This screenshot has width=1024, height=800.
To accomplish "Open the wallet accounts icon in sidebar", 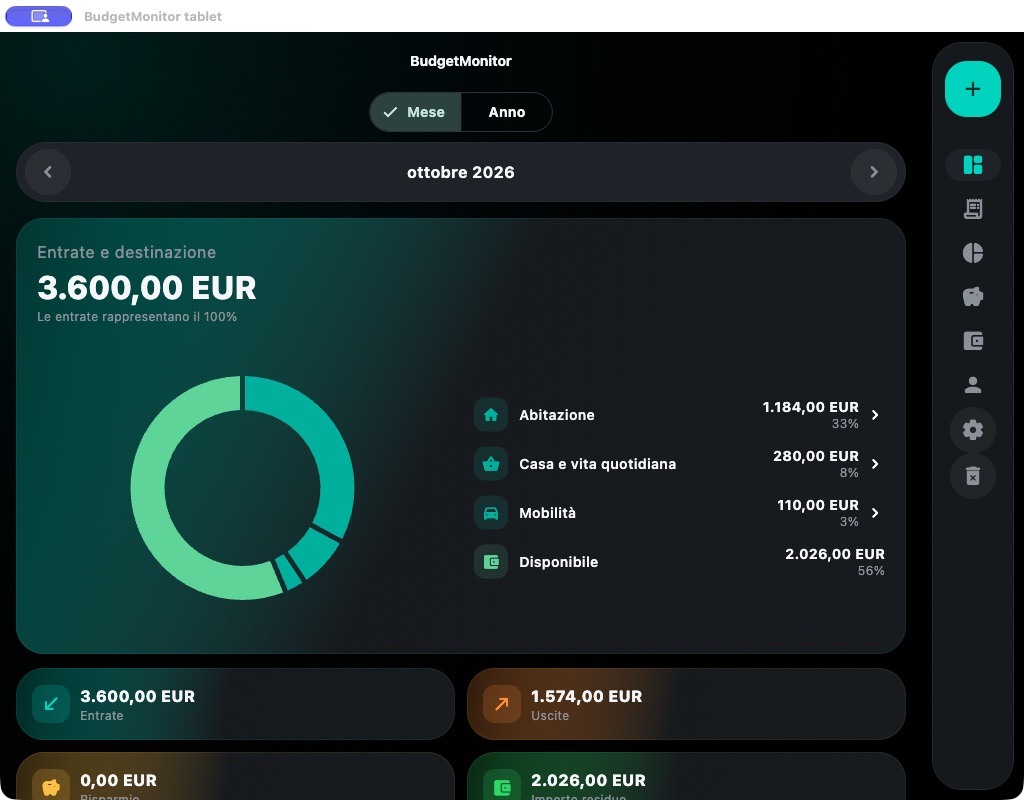I will click(972, 340).
